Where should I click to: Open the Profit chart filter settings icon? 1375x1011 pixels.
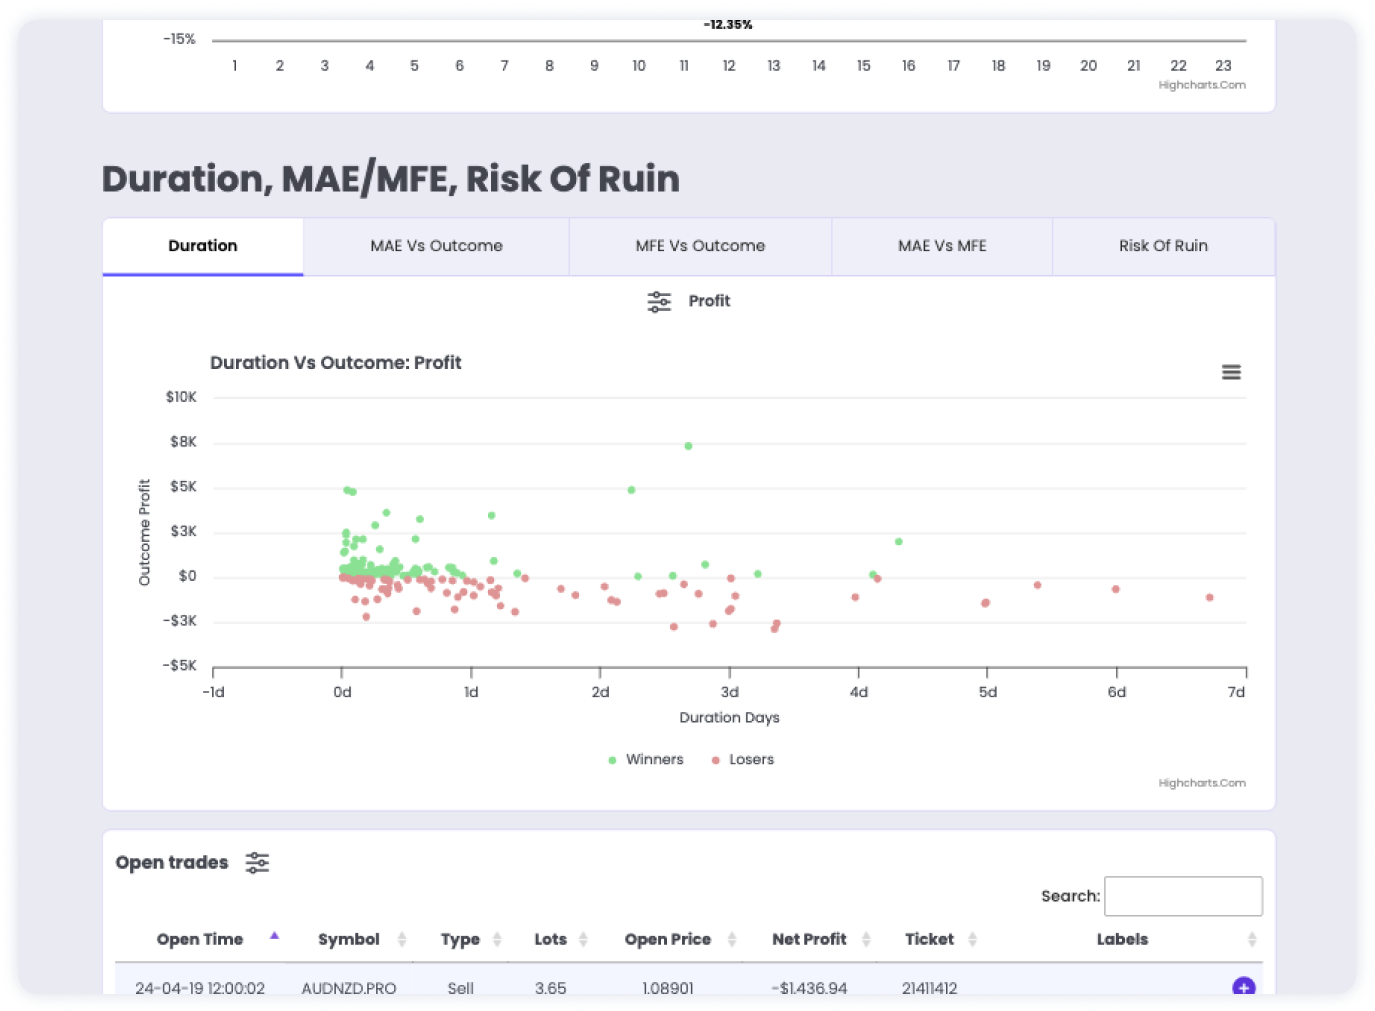[x=658, y=300]
